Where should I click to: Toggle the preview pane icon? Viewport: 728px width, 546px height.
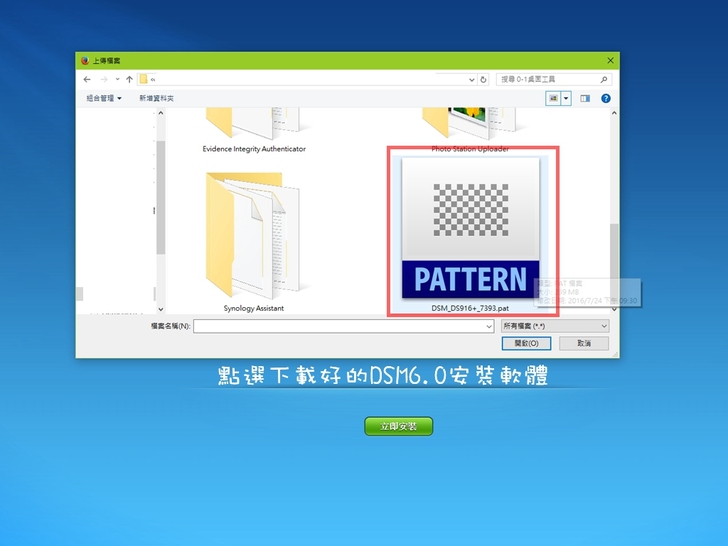point(585,98)
